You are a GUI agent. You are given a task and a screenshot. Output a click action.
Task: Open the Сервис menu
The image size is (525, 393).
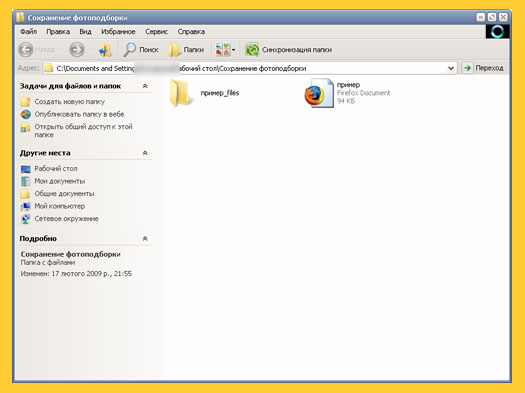pyautogui.click(x=156, y=31)
